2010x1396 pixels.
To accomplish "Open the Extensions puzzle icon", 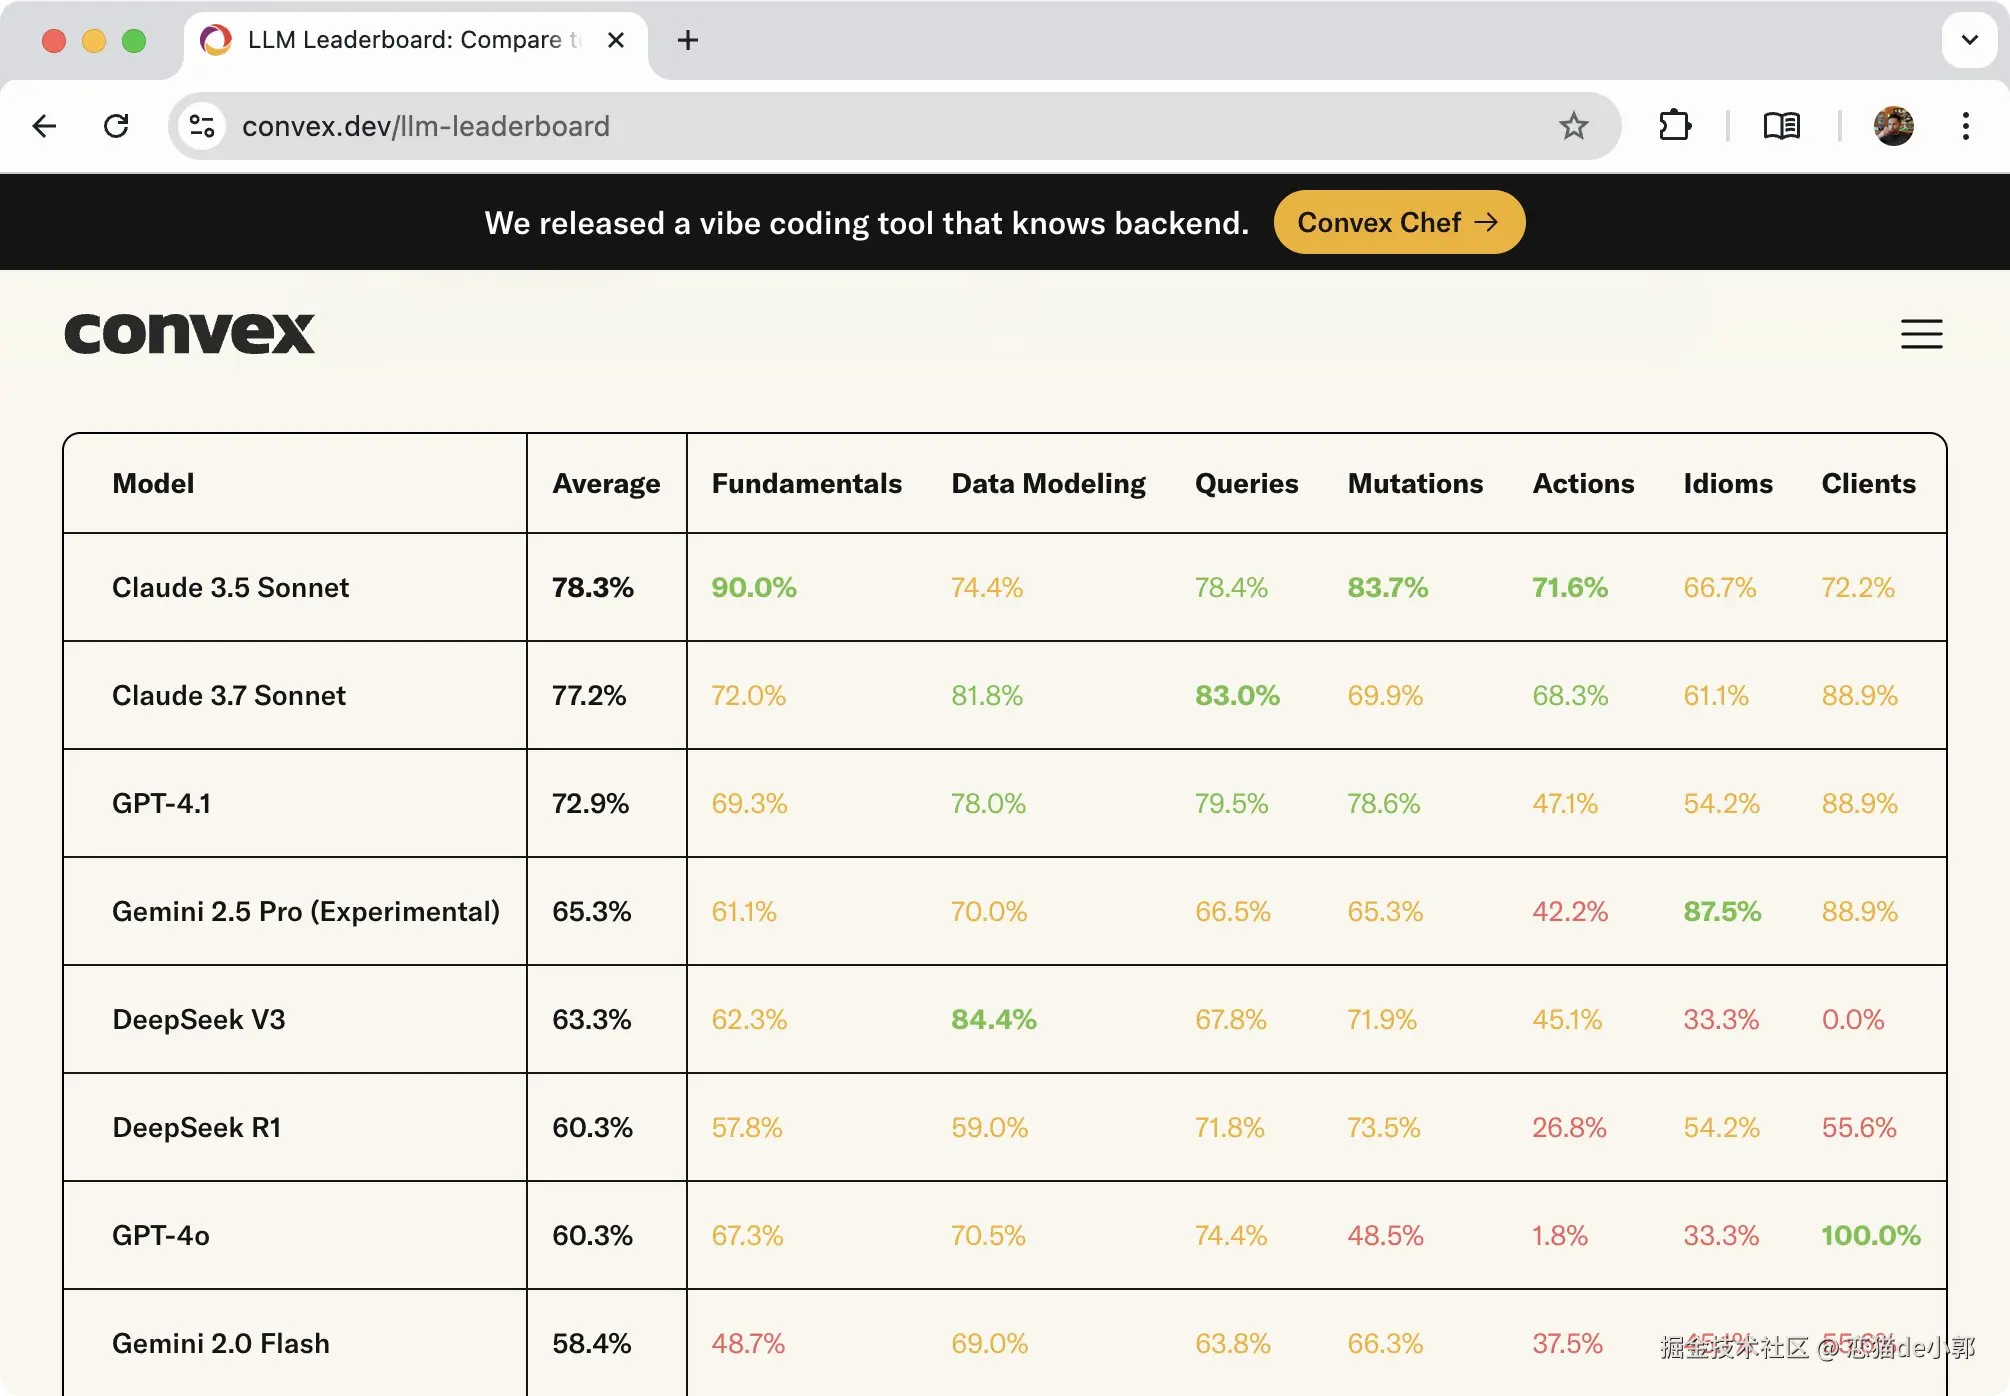I will click(x=1674, y=126).
